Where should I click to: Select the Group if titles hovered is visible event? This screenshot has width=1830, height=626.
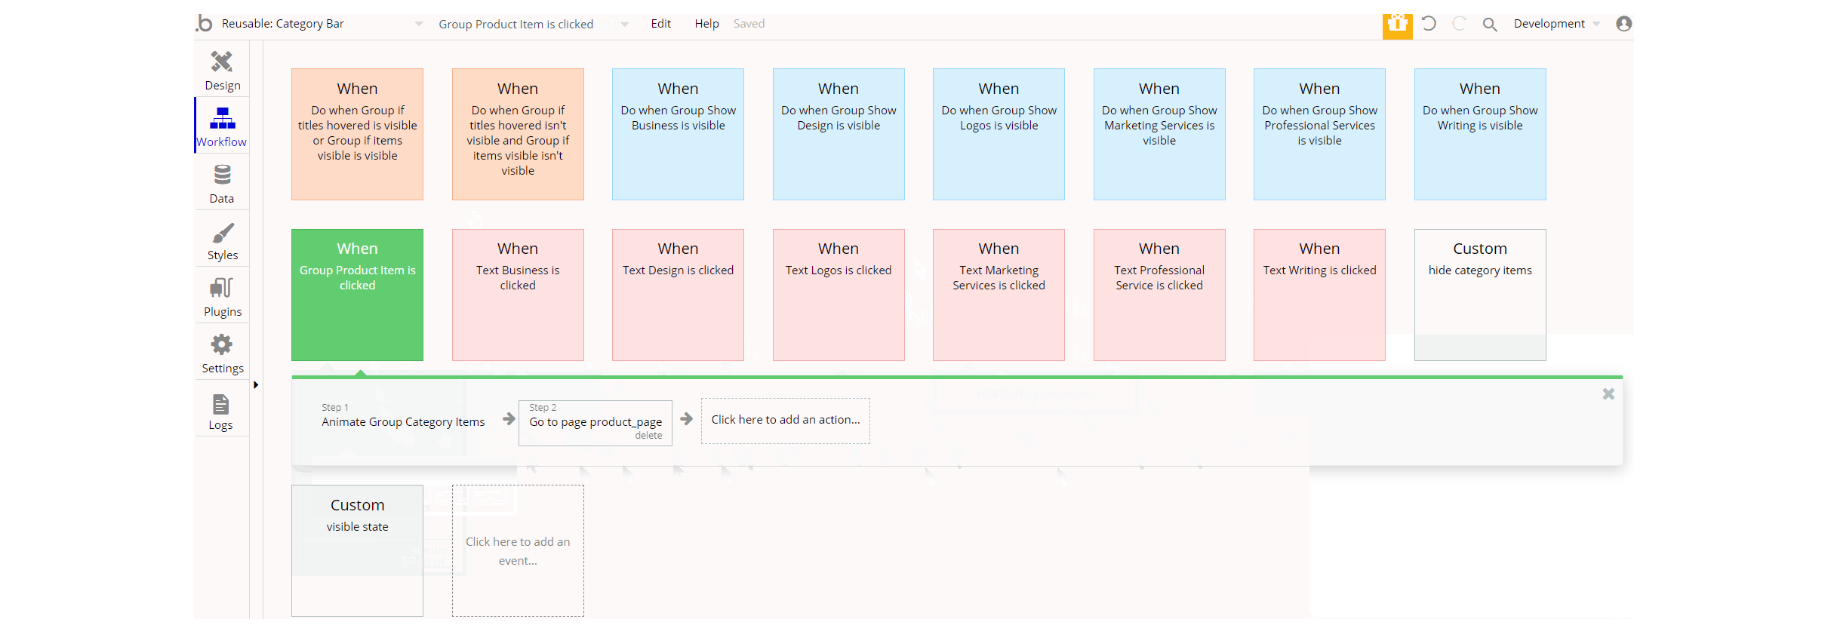[x=357, y=134]
